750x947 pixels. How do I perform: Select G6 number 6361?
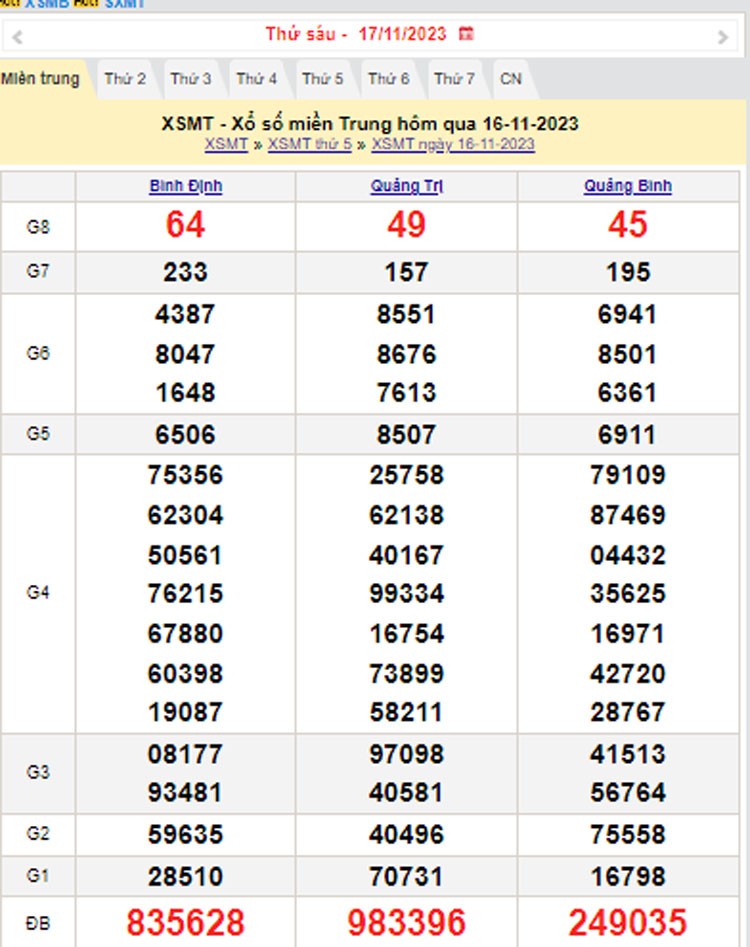click(x=627, y=393)
